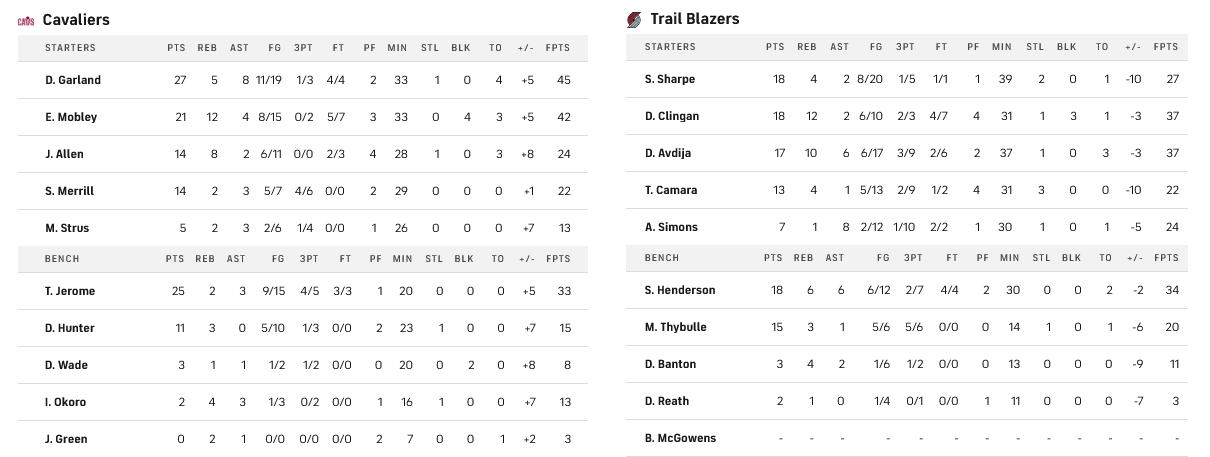Click REB header in Blazers starters table

[807, 46]
